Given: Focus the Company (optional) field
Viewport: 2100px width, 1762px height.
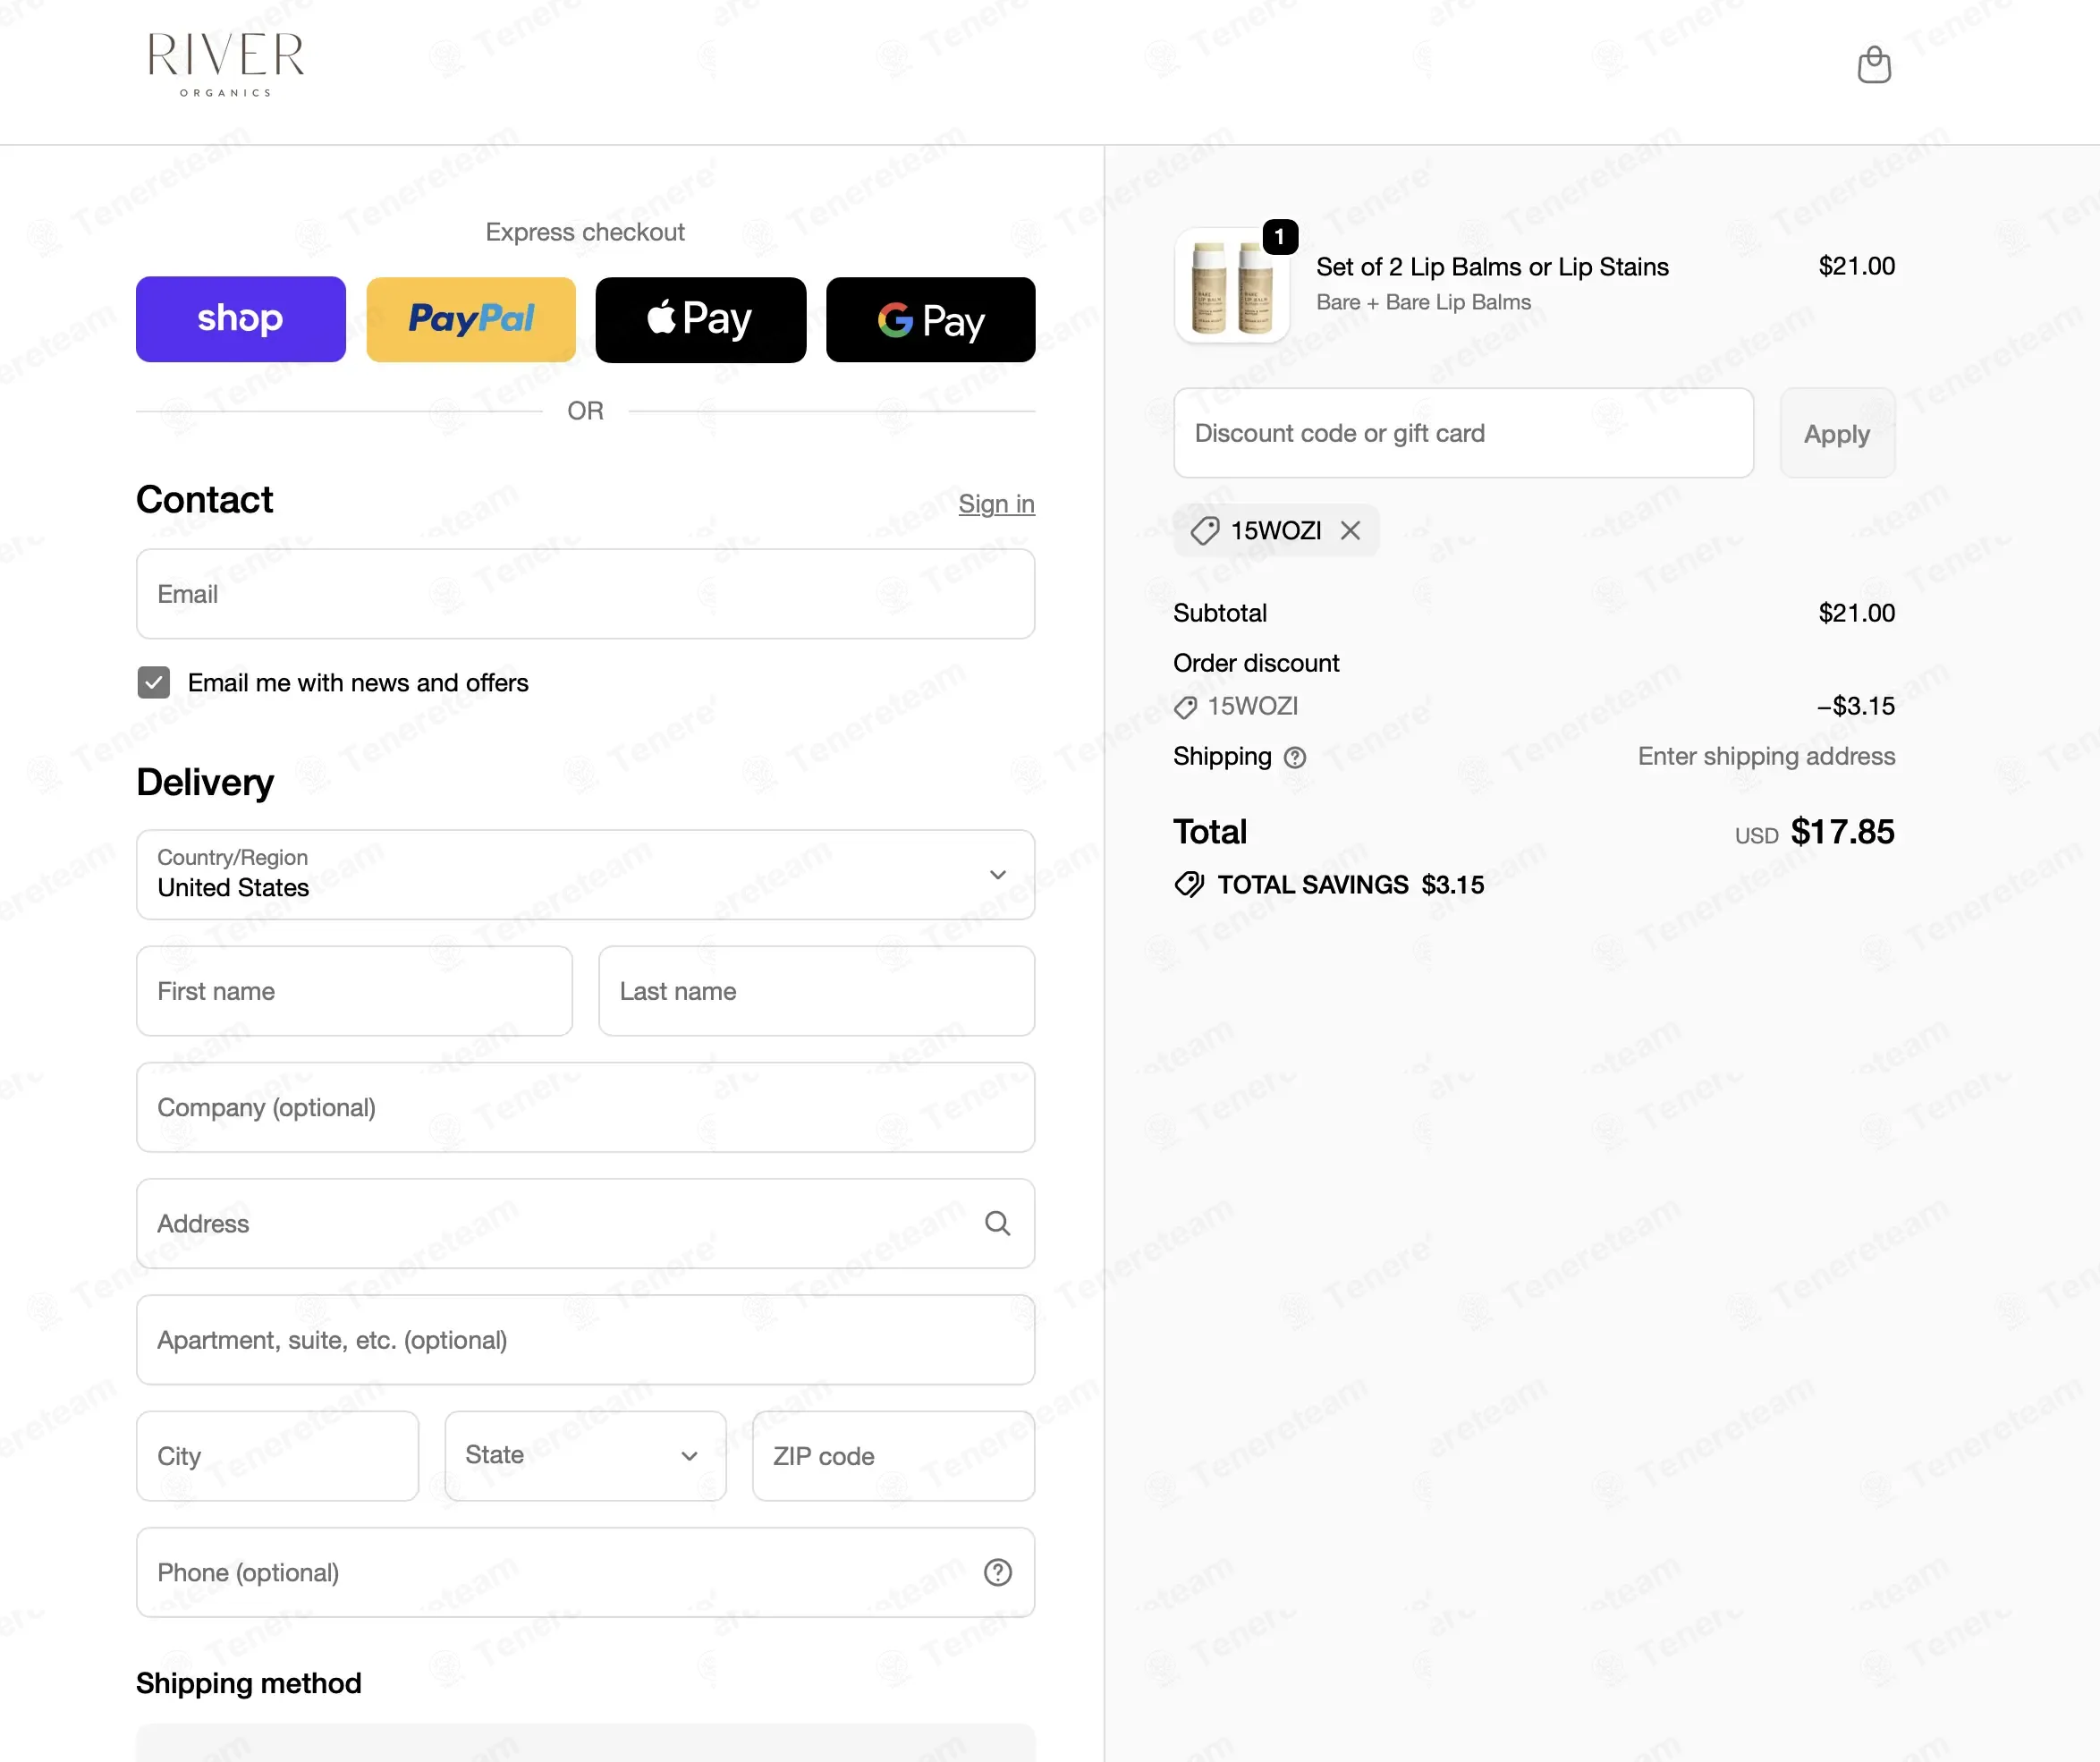Looking at the screenshot, I should 585,1107.
